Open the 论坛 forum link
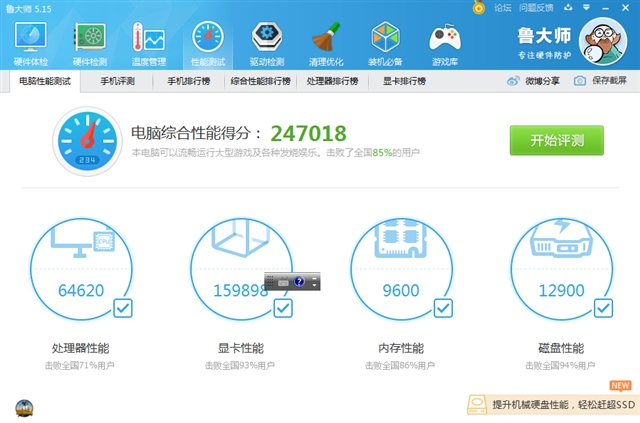 coord(502,8)
